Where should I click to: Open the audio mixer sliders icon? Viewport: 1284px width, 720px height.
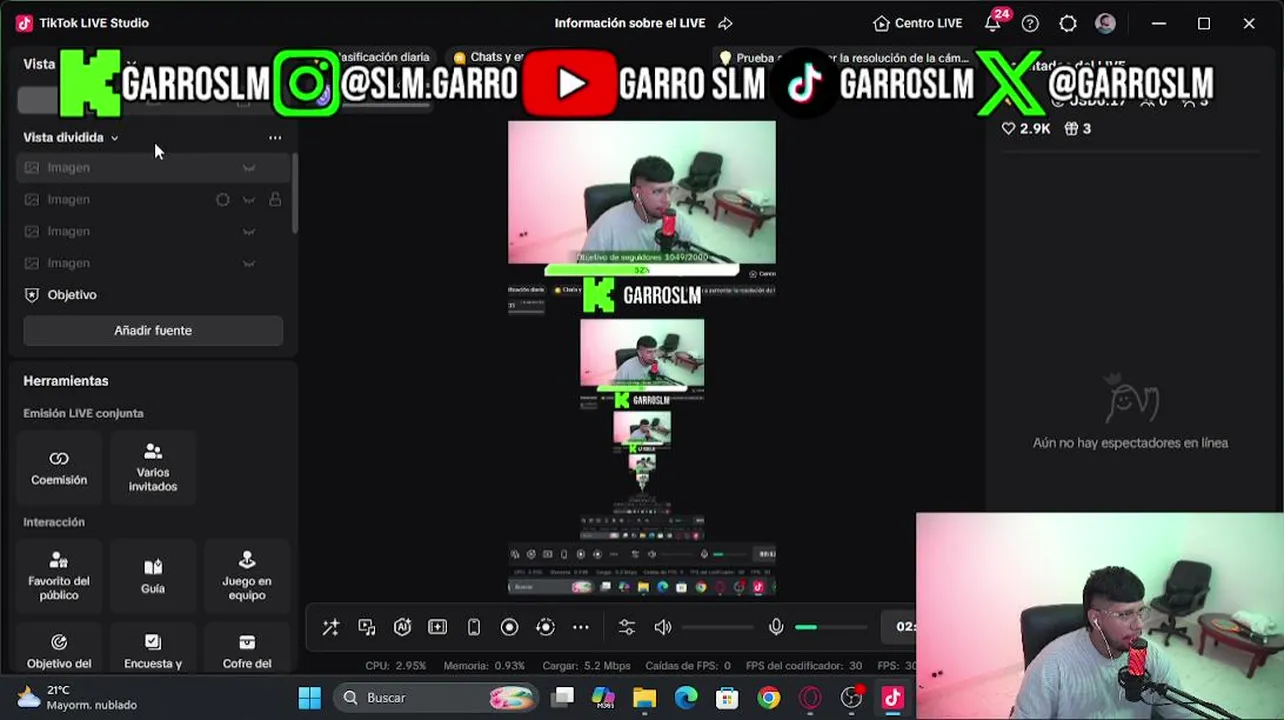tap(627, 627)
